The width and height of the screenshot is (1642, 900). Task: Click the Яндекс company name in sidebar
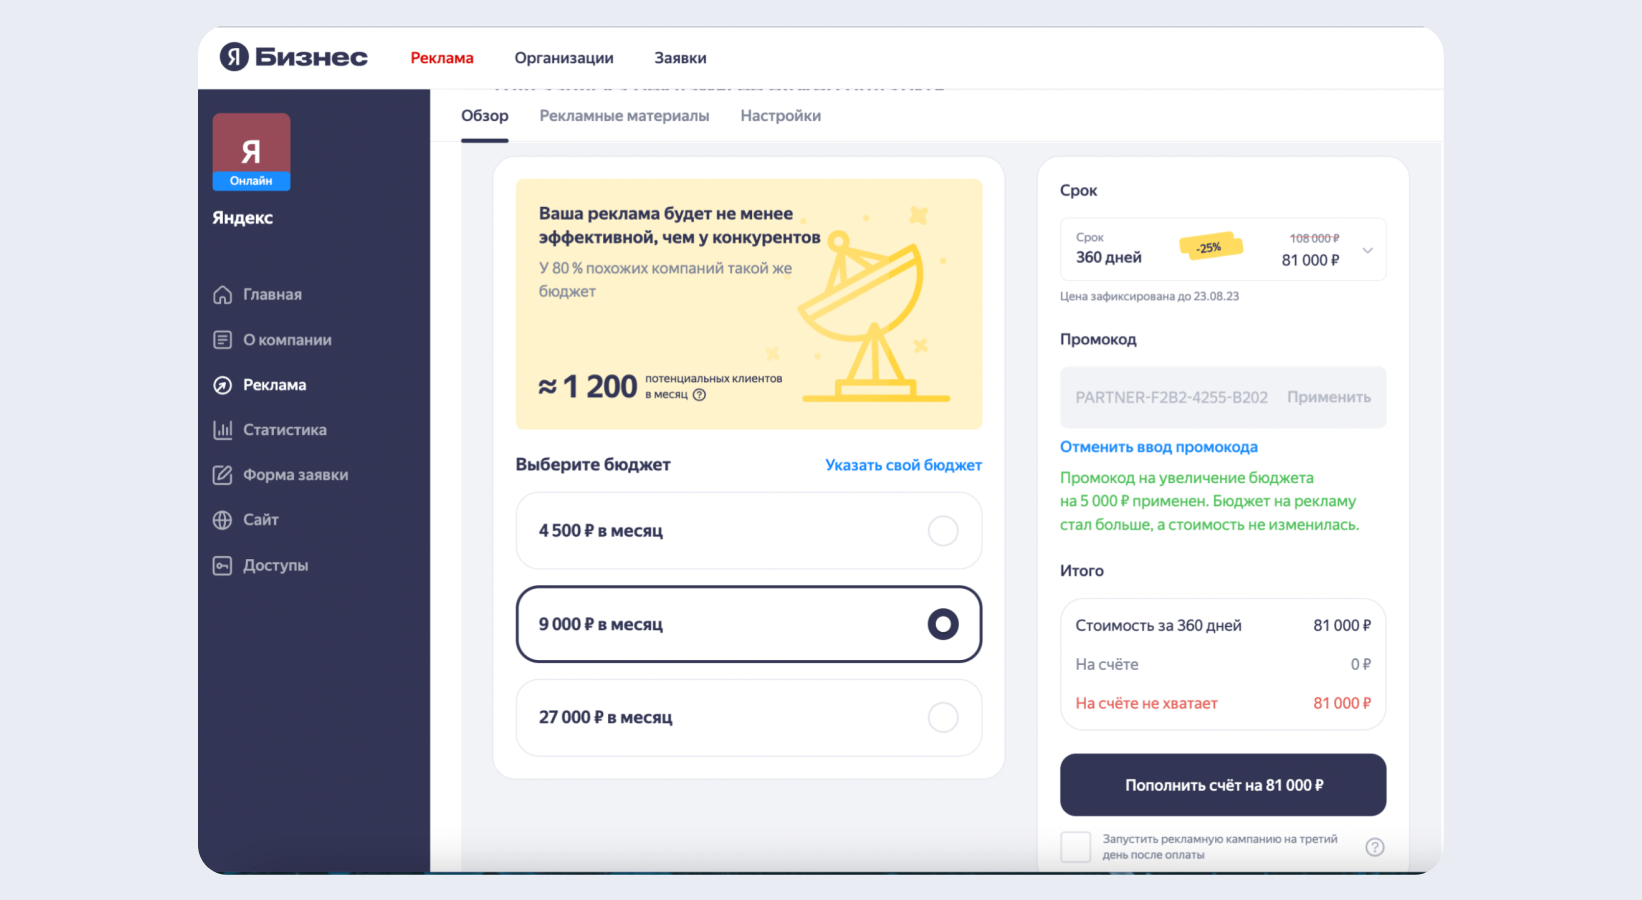242,218
